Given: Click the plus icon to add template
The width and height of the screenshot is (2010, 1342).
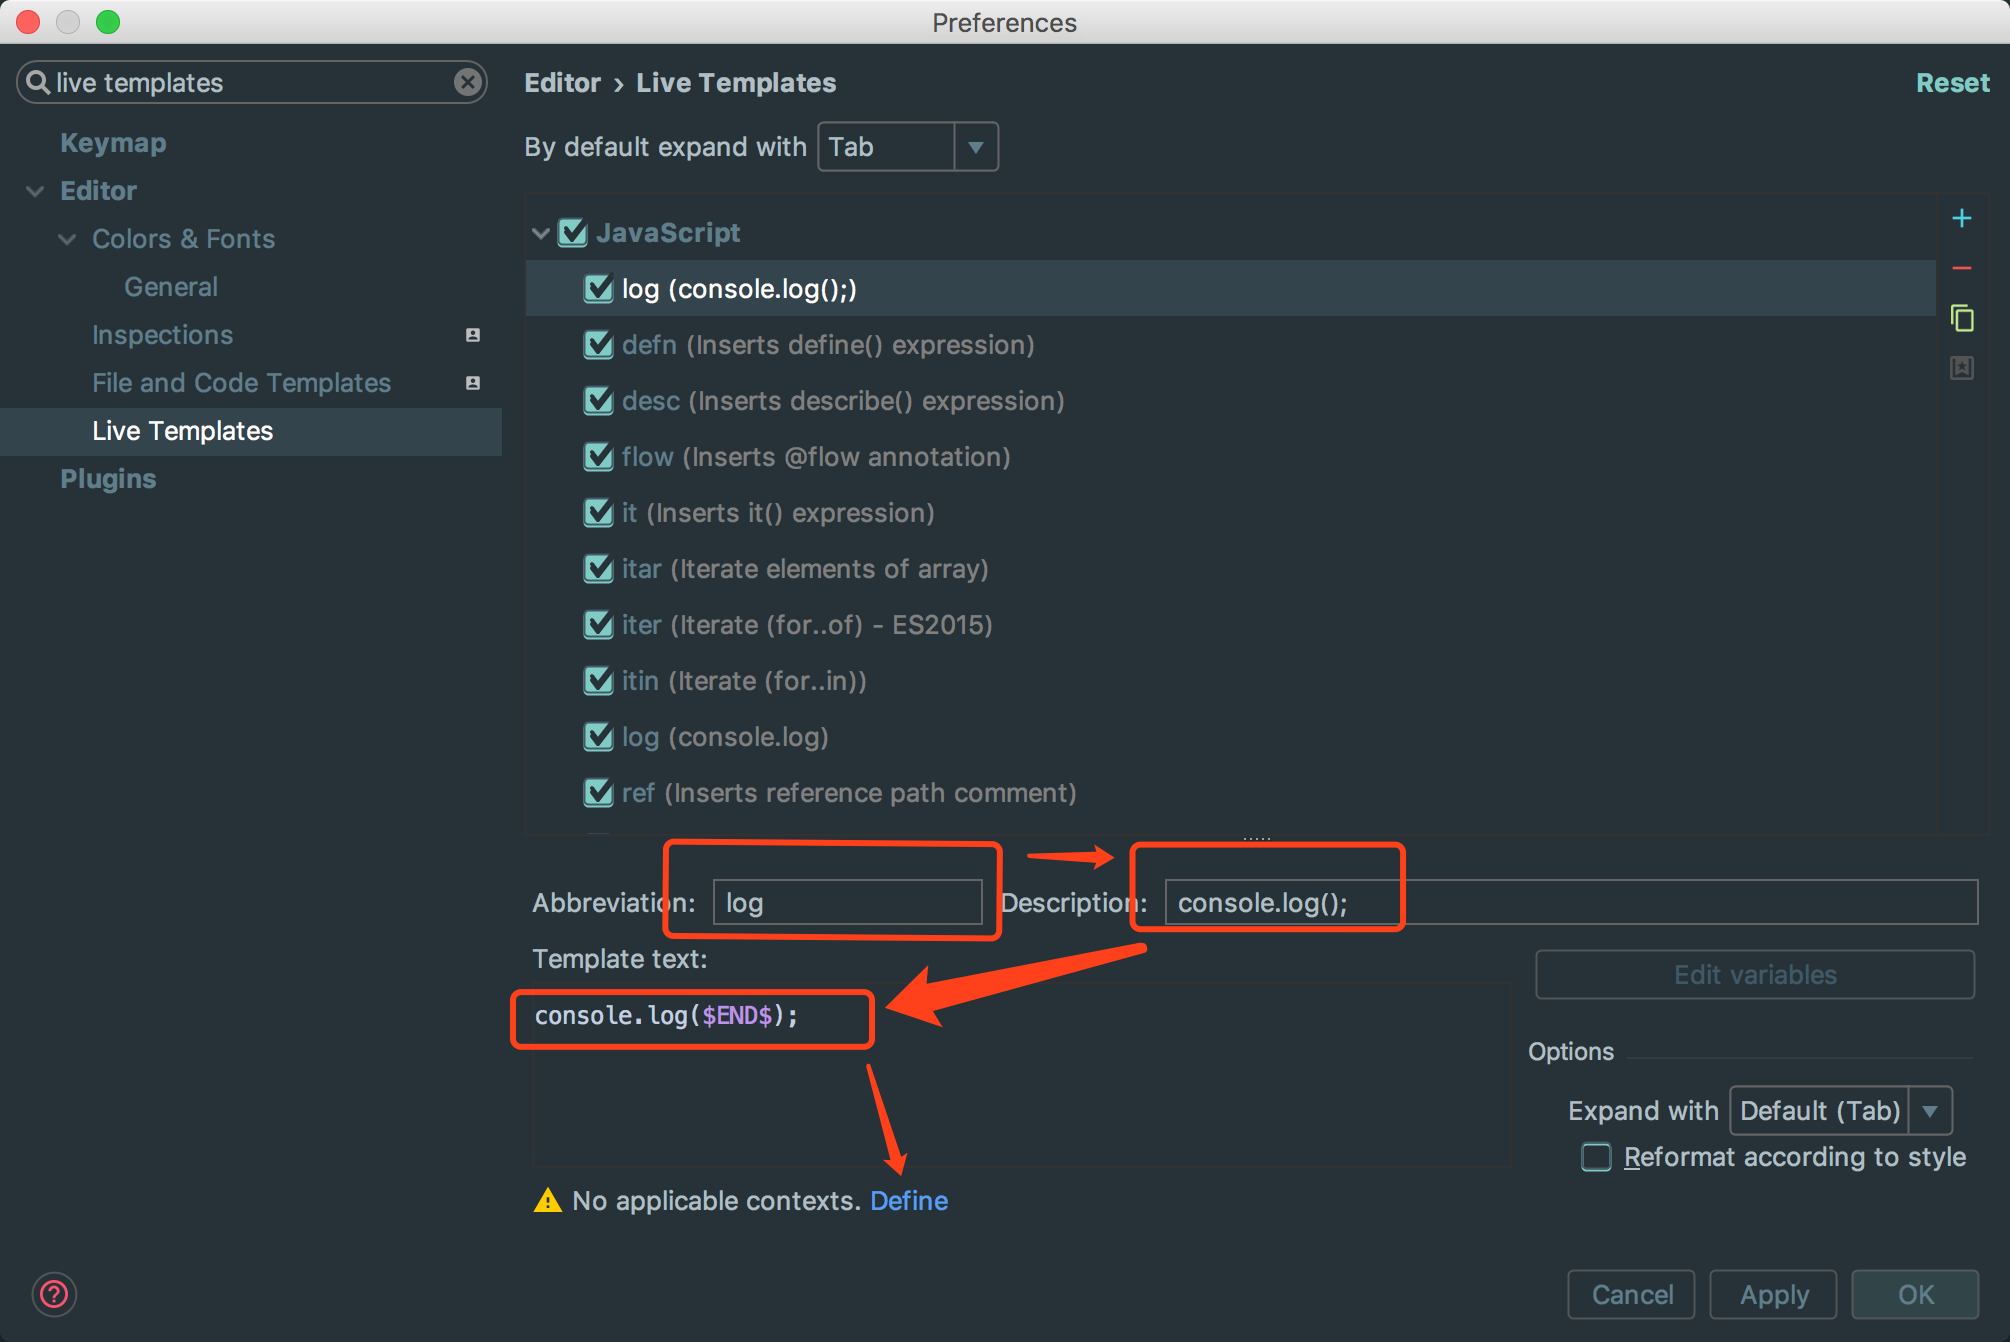Looking at the screenshot, I should click(x=1961, y=219).
